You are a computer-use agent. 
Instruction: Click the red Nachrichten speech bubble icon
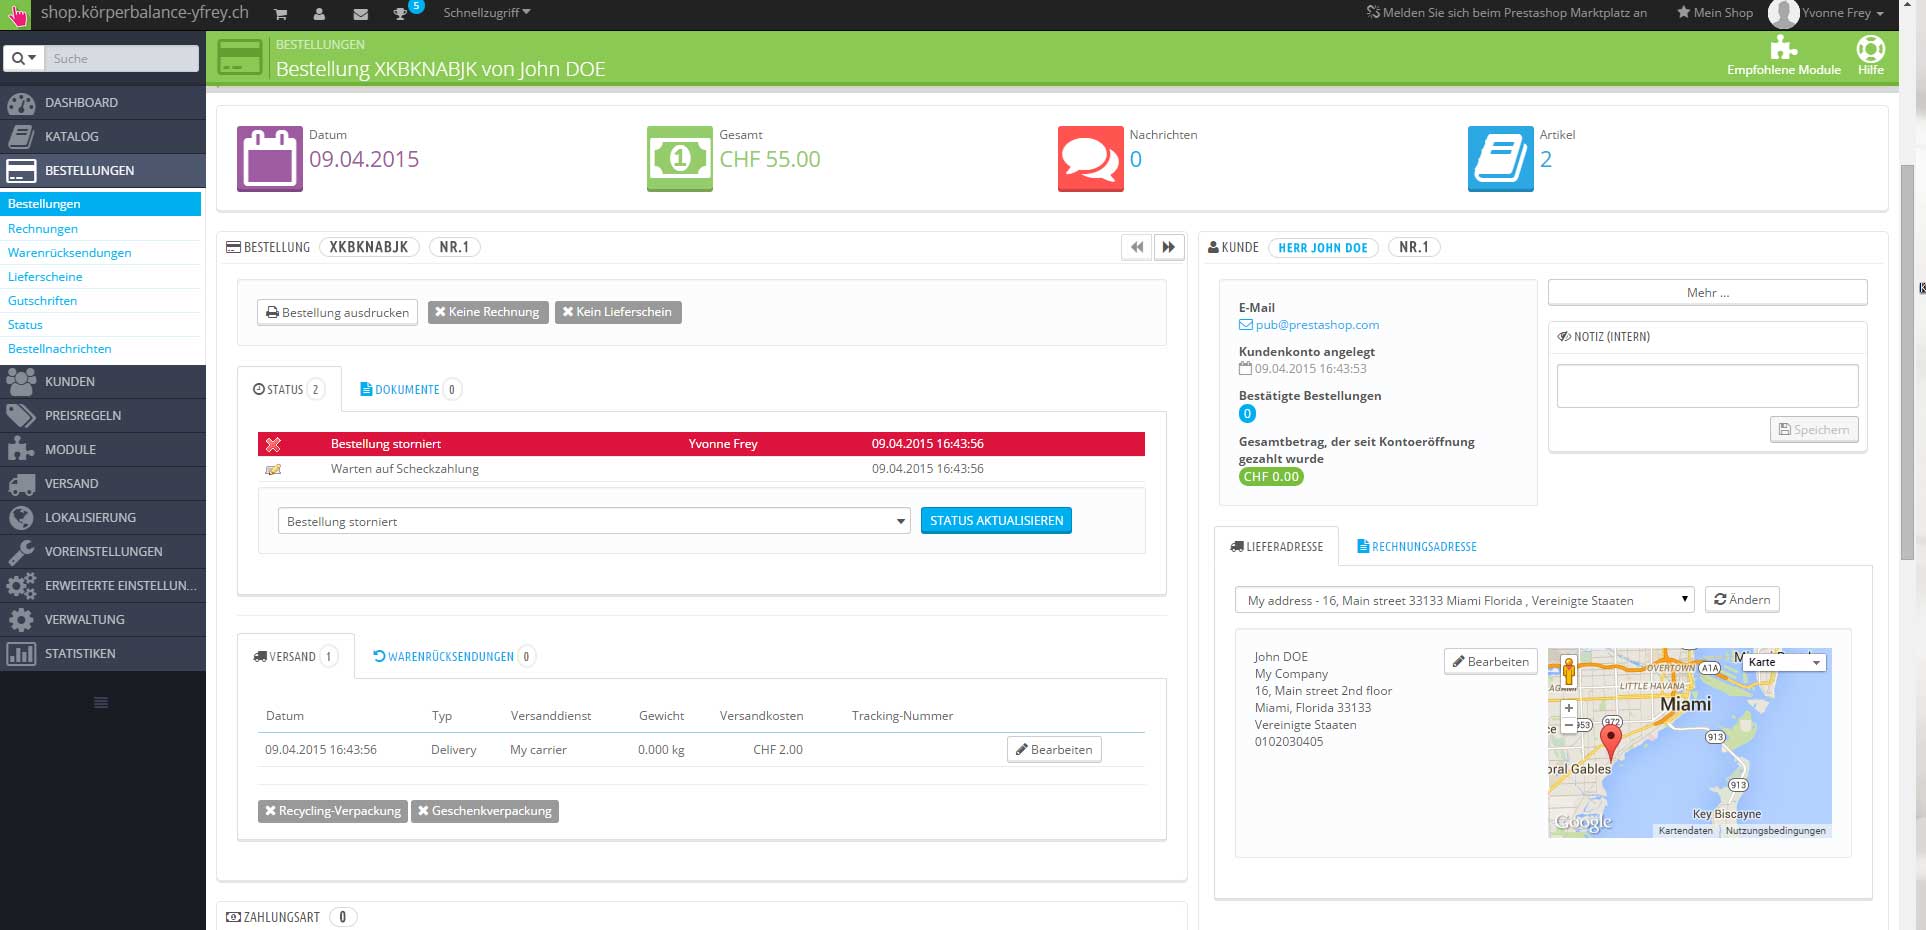pyautogui.click(x=1091, y=159)
